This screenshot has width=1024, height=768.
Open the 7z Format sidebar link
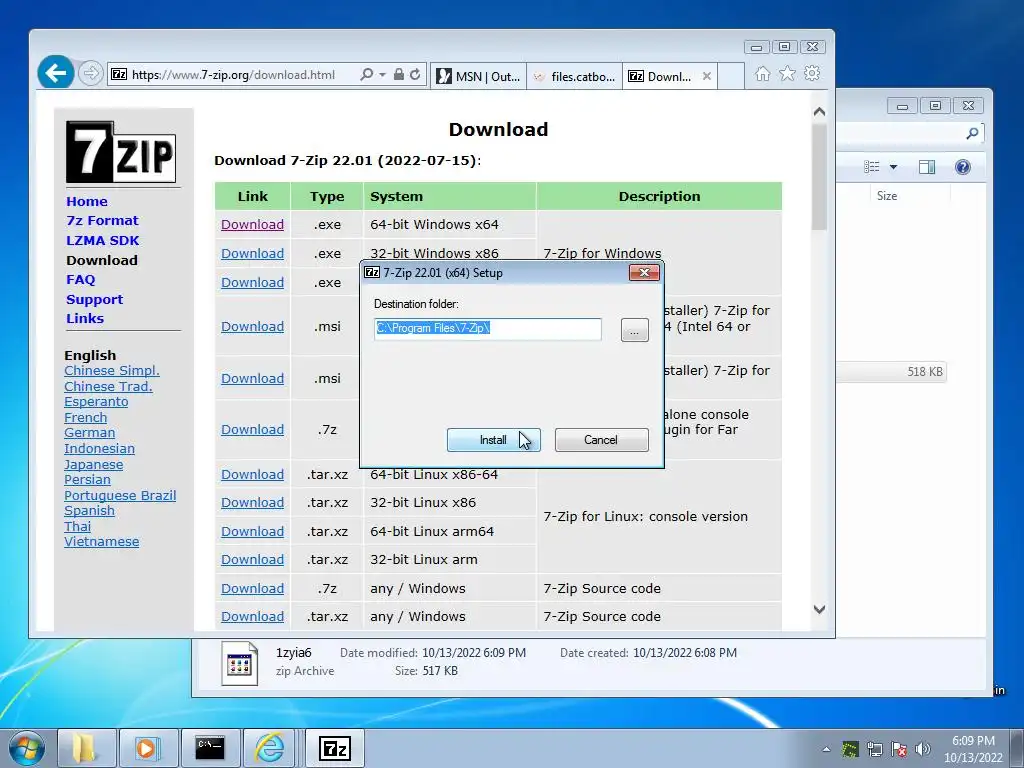click(103, 221)
